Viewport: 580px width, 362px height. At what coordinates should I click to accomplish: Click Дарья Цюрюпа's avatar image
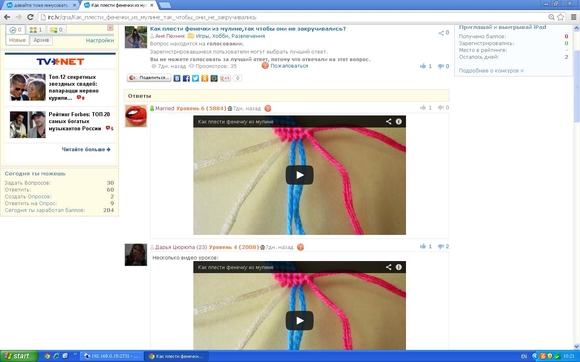click(136, 255)
